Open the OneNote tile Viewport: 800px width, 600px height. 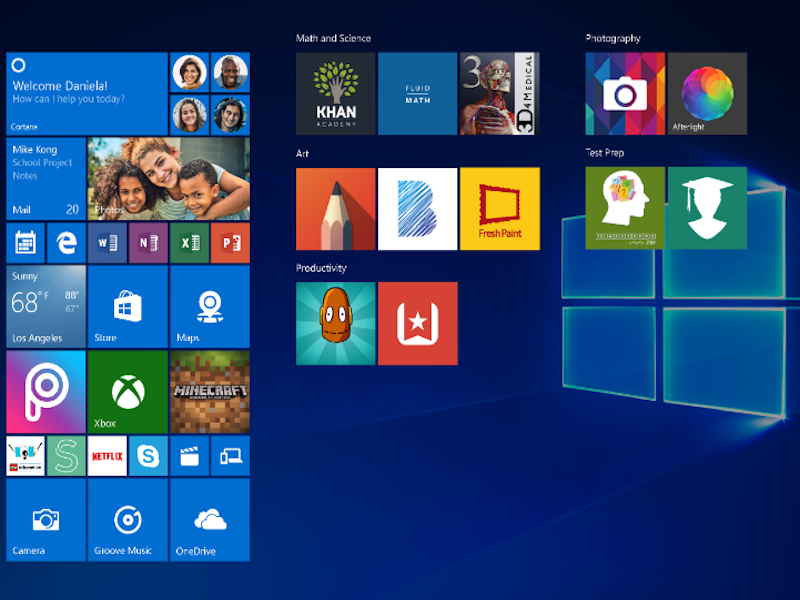click(148, 243)
